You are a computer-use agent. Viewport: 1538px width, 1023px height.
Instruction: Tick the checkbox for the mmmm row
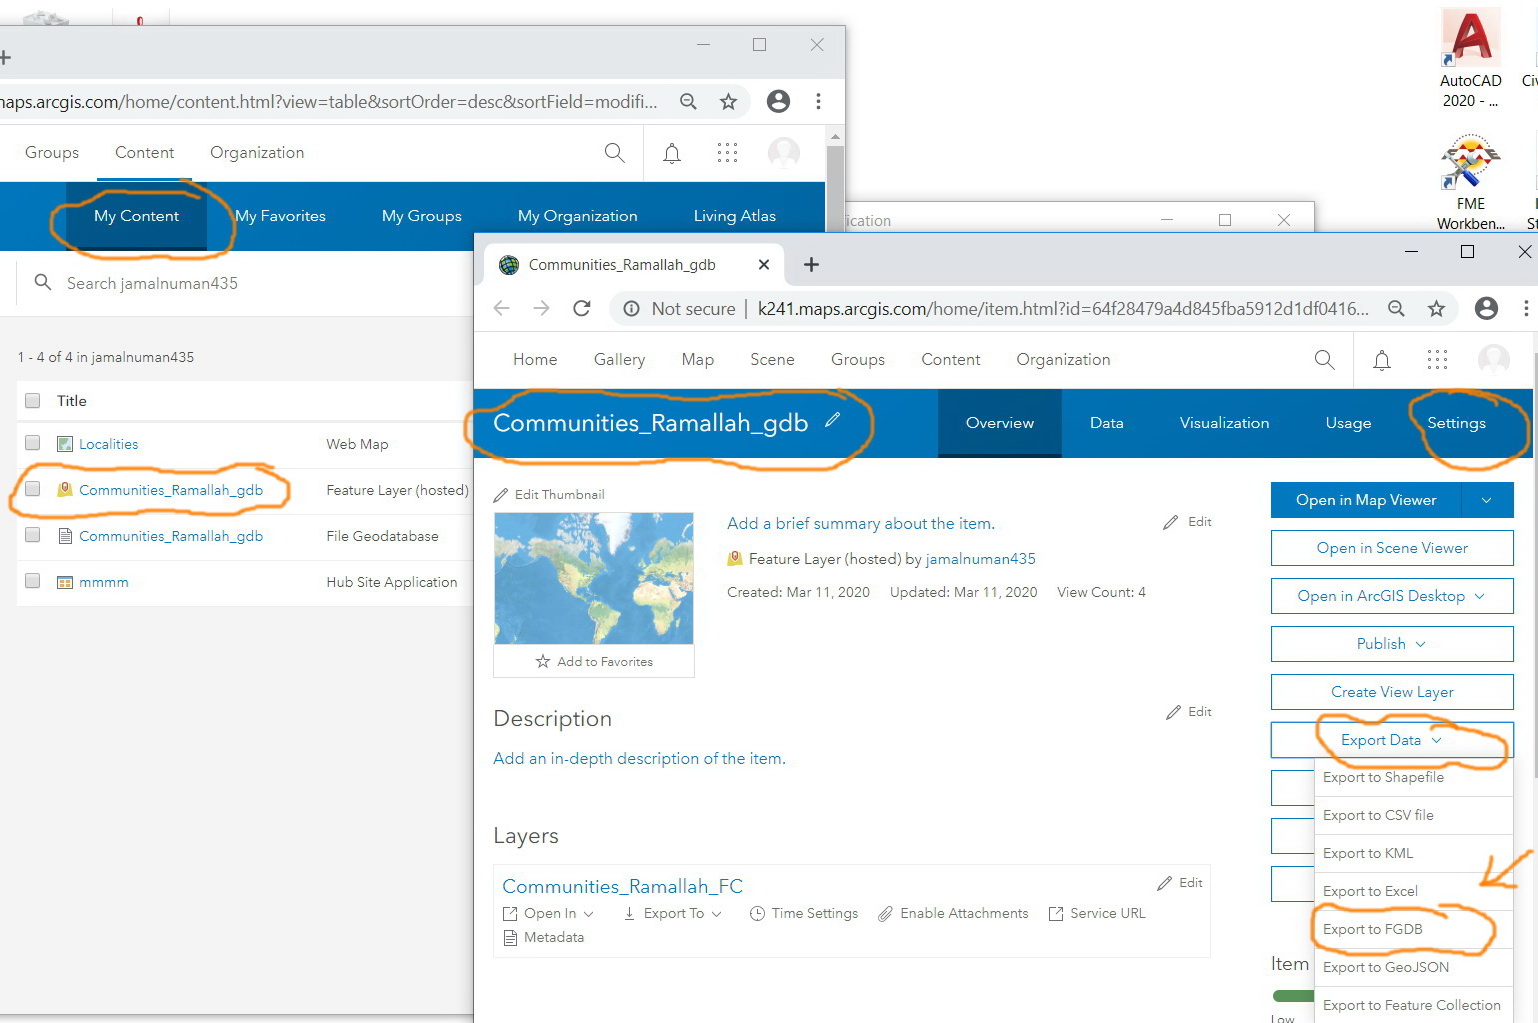33,581
